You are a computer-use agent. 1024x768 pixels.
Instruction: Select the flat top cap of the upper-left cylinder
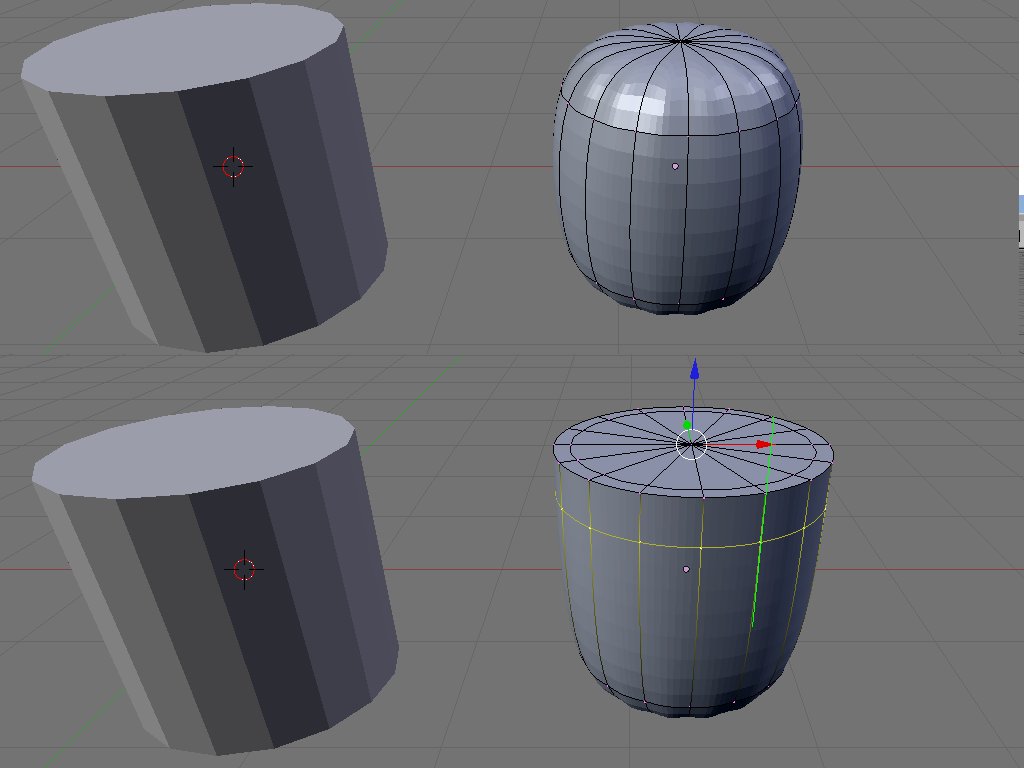click(x=183, y=48)
